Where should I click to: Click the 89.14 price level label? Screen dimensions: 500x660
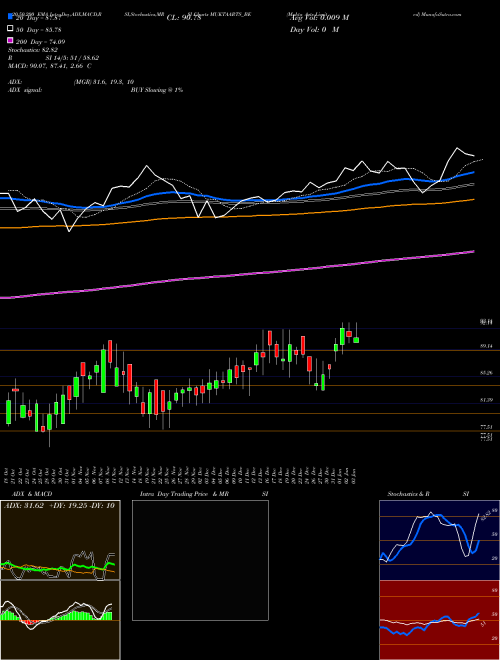point(486,346)
